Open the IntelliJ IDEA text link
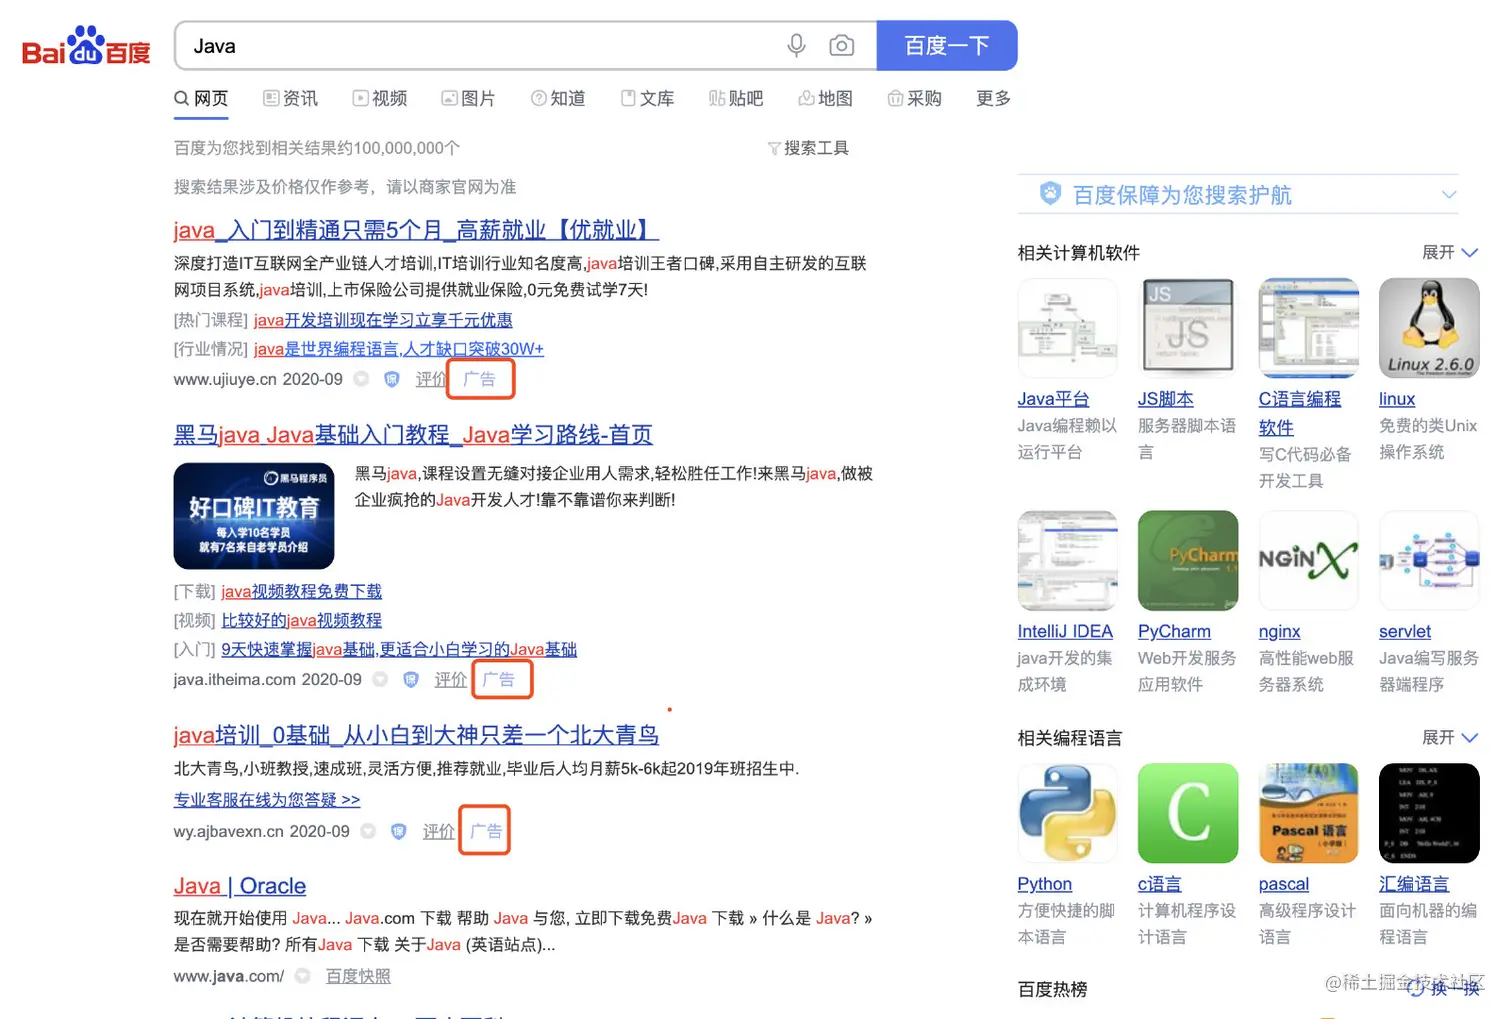Viewport: 1512px width, 1019px height. [1065, 632]
